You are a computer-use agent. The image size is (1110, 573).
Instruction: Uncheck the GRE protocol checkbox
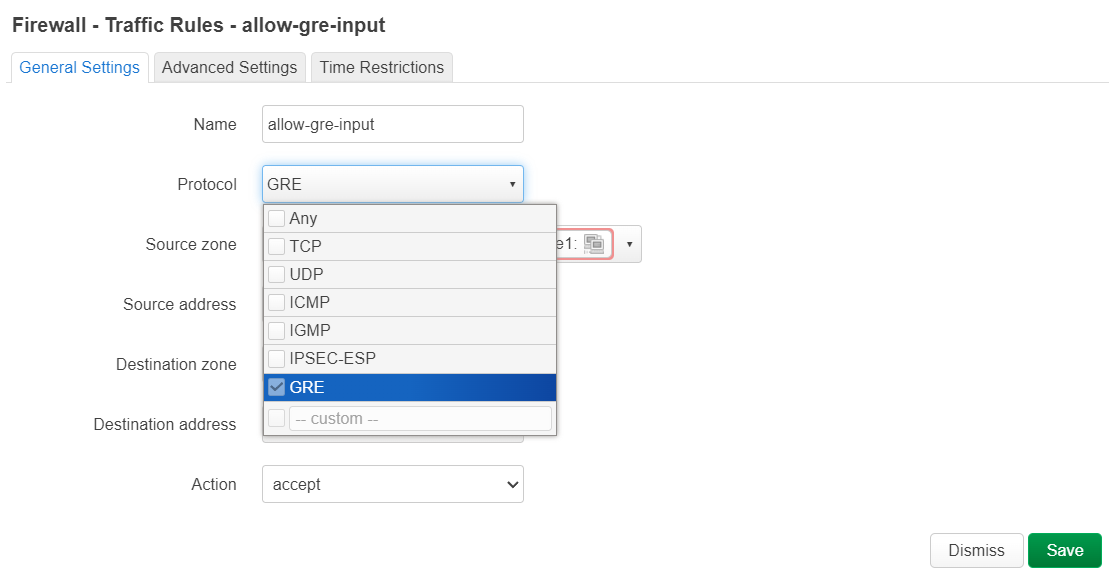(x=277, y=387)
